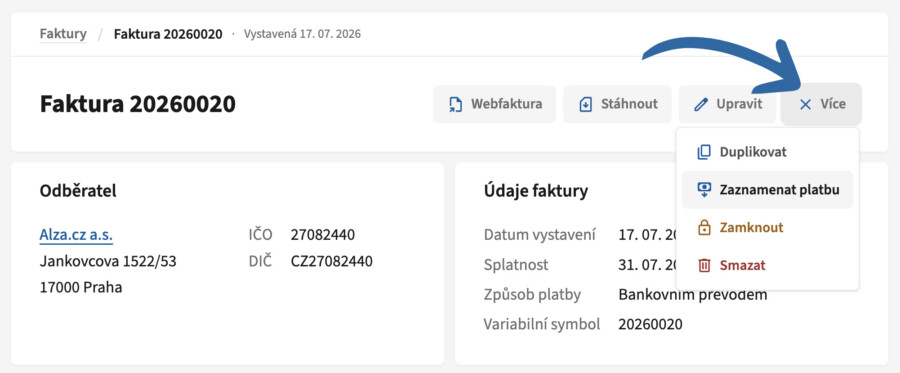Click the Splatnost label
This screenshot has width=900, height=373.
point(516,265)
